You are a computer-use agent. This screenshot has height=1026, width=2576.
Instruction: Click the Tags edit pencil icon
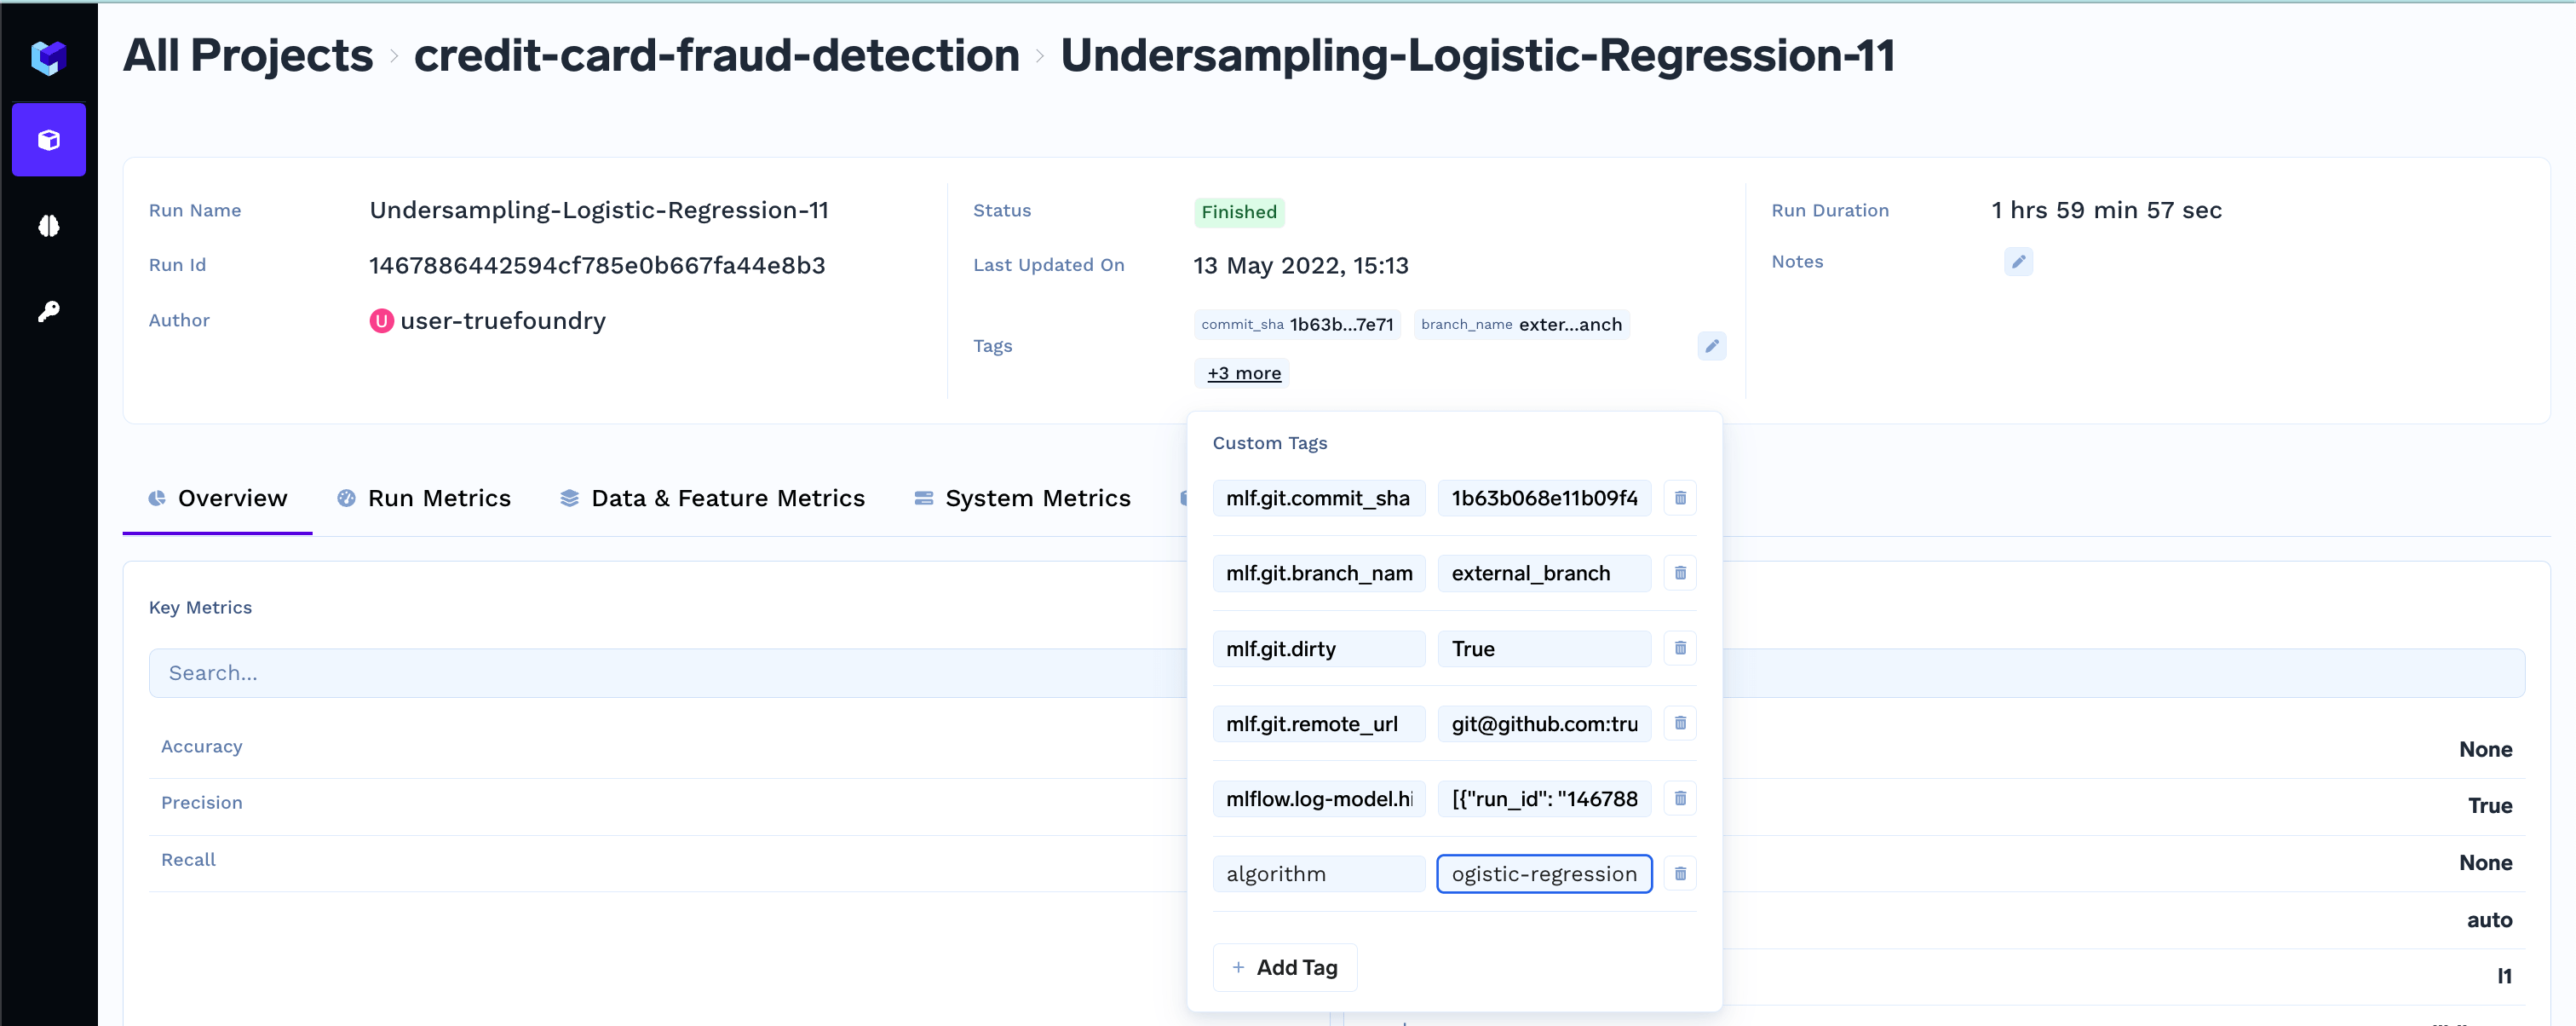[x=1711, y=346]
